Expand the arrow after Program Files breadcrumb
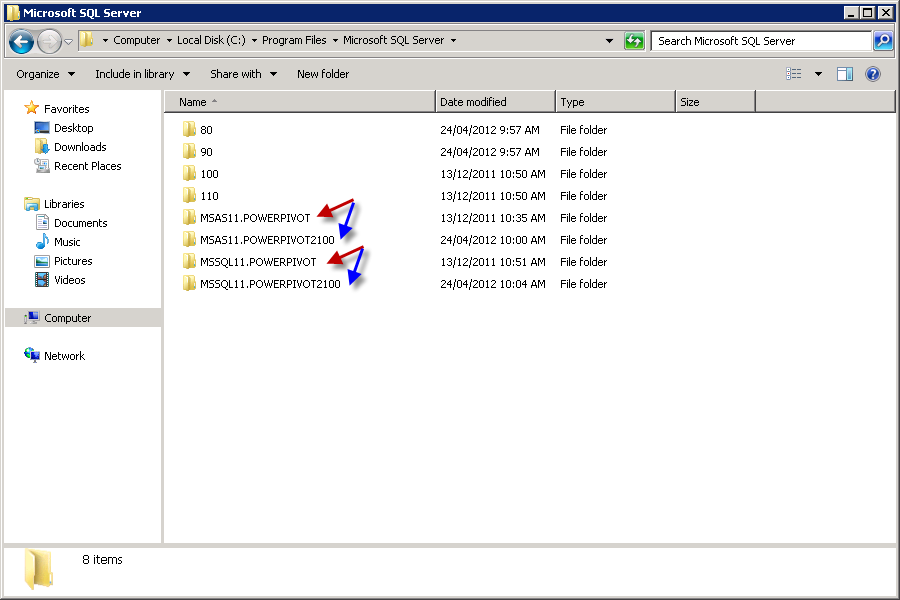 tap(335, 40)
